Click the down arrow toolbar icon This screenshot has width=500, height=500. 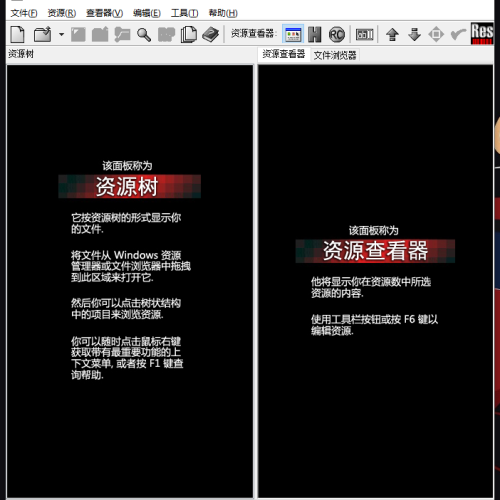[x=414, y=34]
